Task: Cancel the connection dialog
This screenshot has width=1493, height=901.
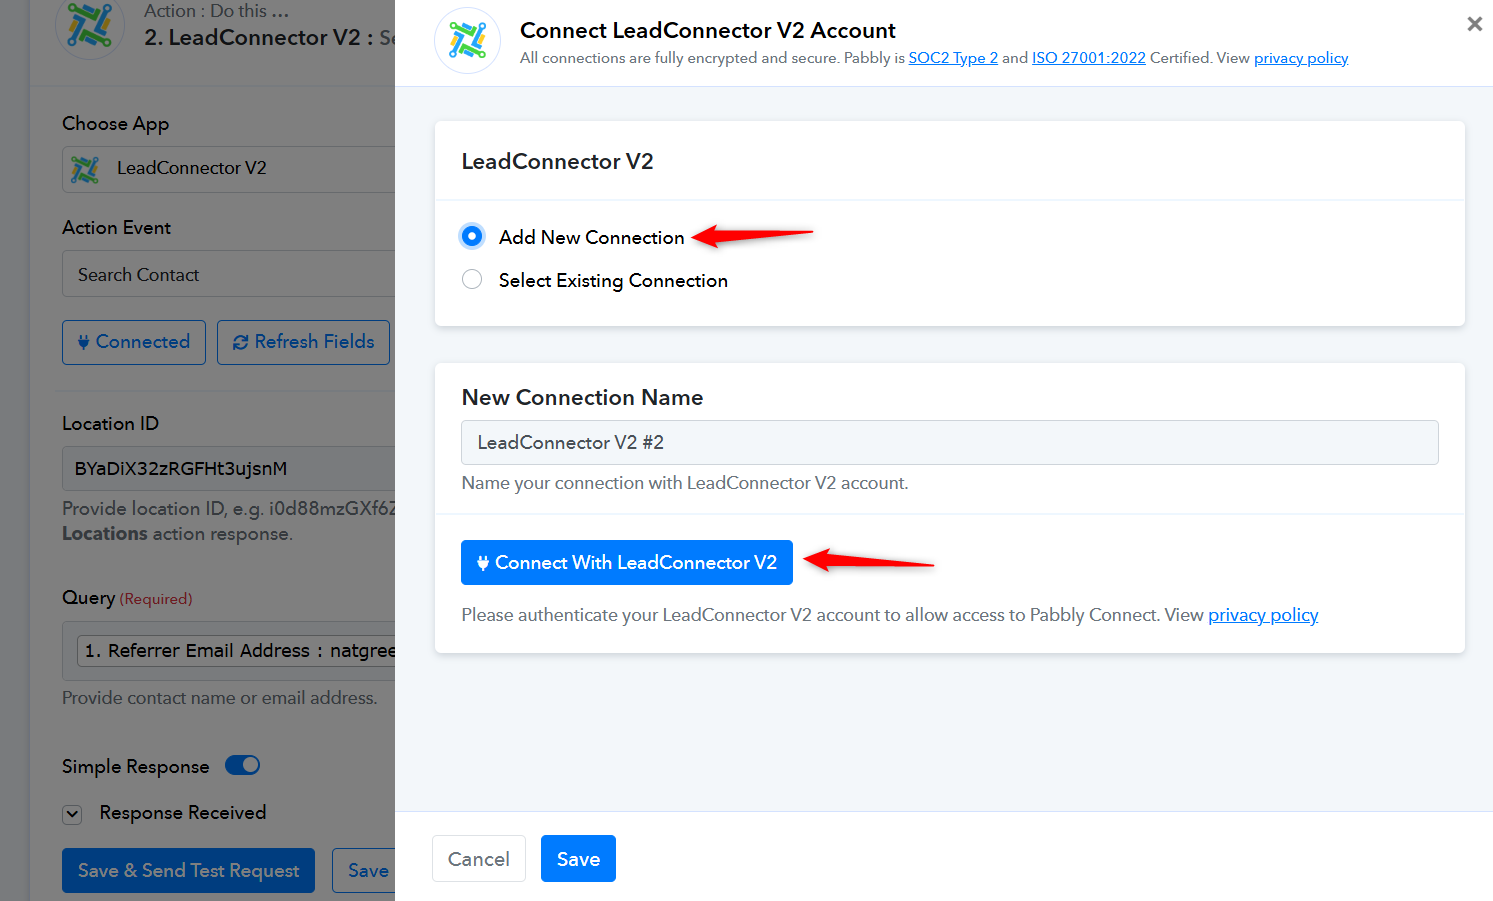Action: pyautogui.click(x=478, y=859)
